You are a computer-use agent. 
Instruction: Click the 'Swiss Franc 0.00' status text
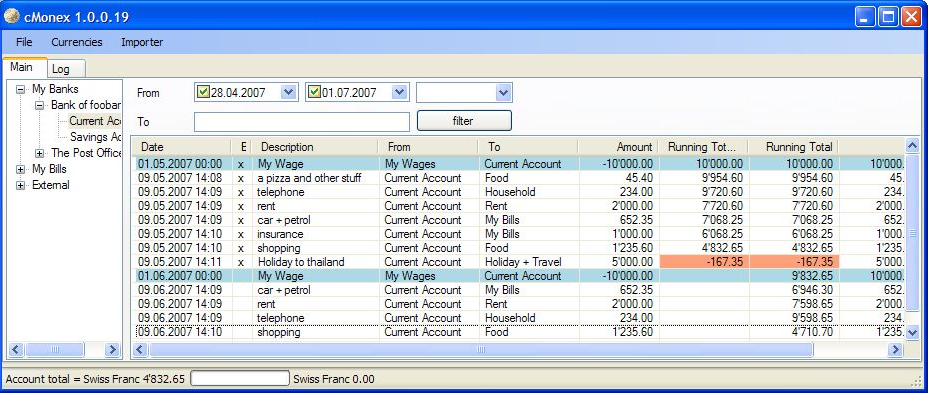pyautogui.click(x=334, y=379)
